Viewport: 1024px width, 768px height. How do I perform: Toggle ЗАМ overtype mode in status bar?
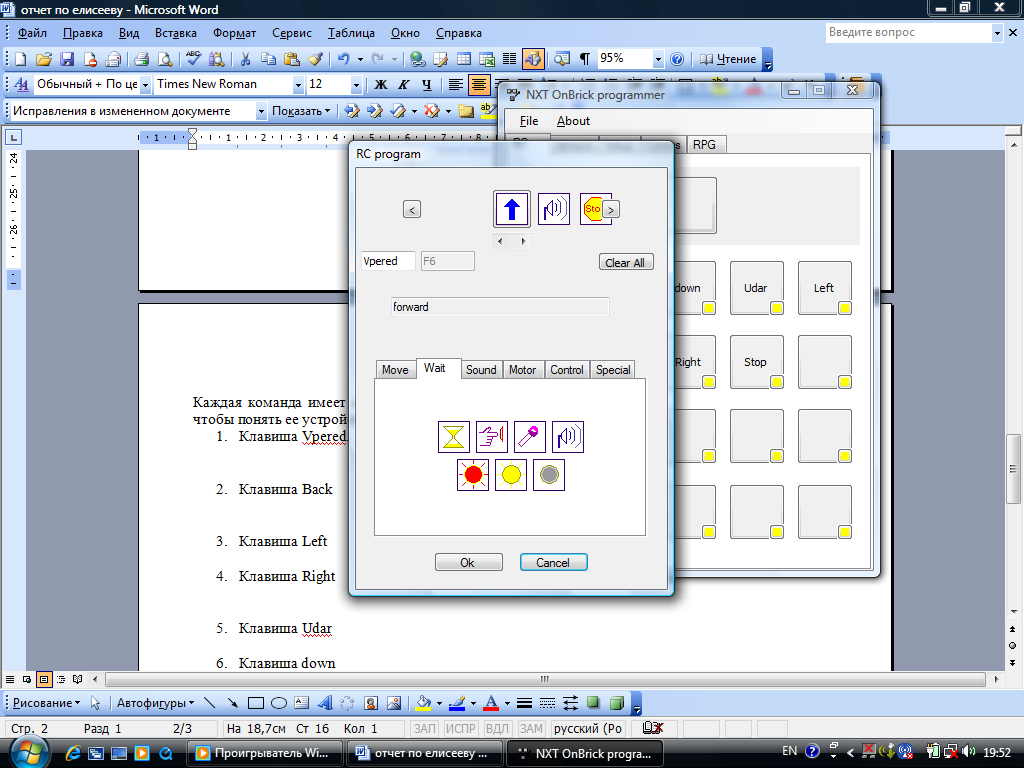click(531, 728)
